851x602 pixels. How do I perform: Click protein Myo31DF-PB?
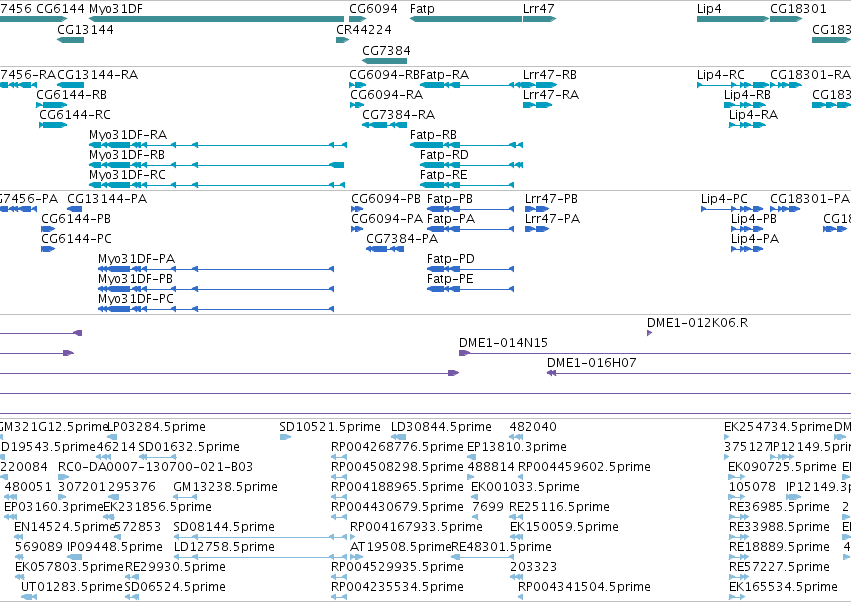[216, 289]
